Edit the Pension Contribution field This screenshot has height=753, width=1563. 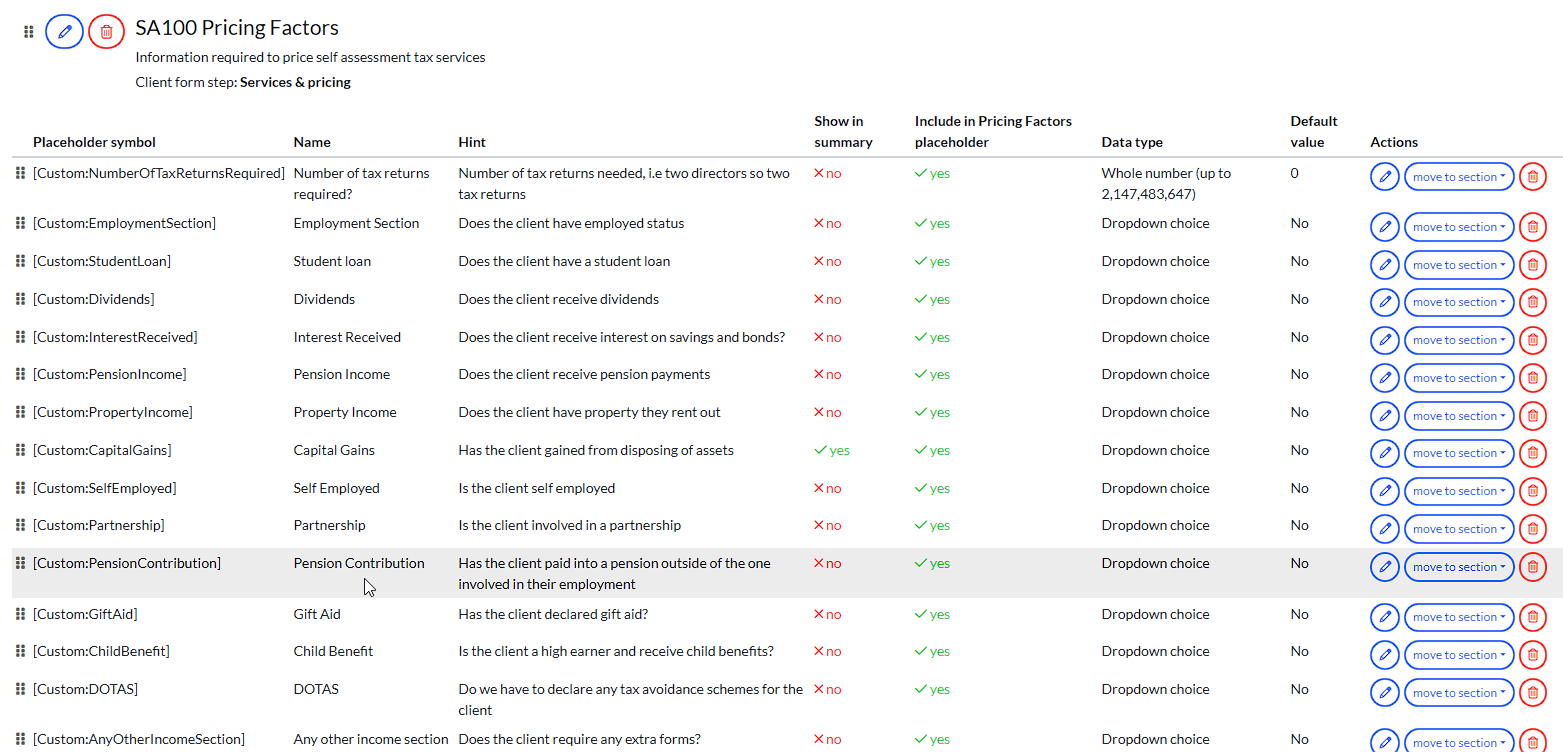[x=1384, y=567]
